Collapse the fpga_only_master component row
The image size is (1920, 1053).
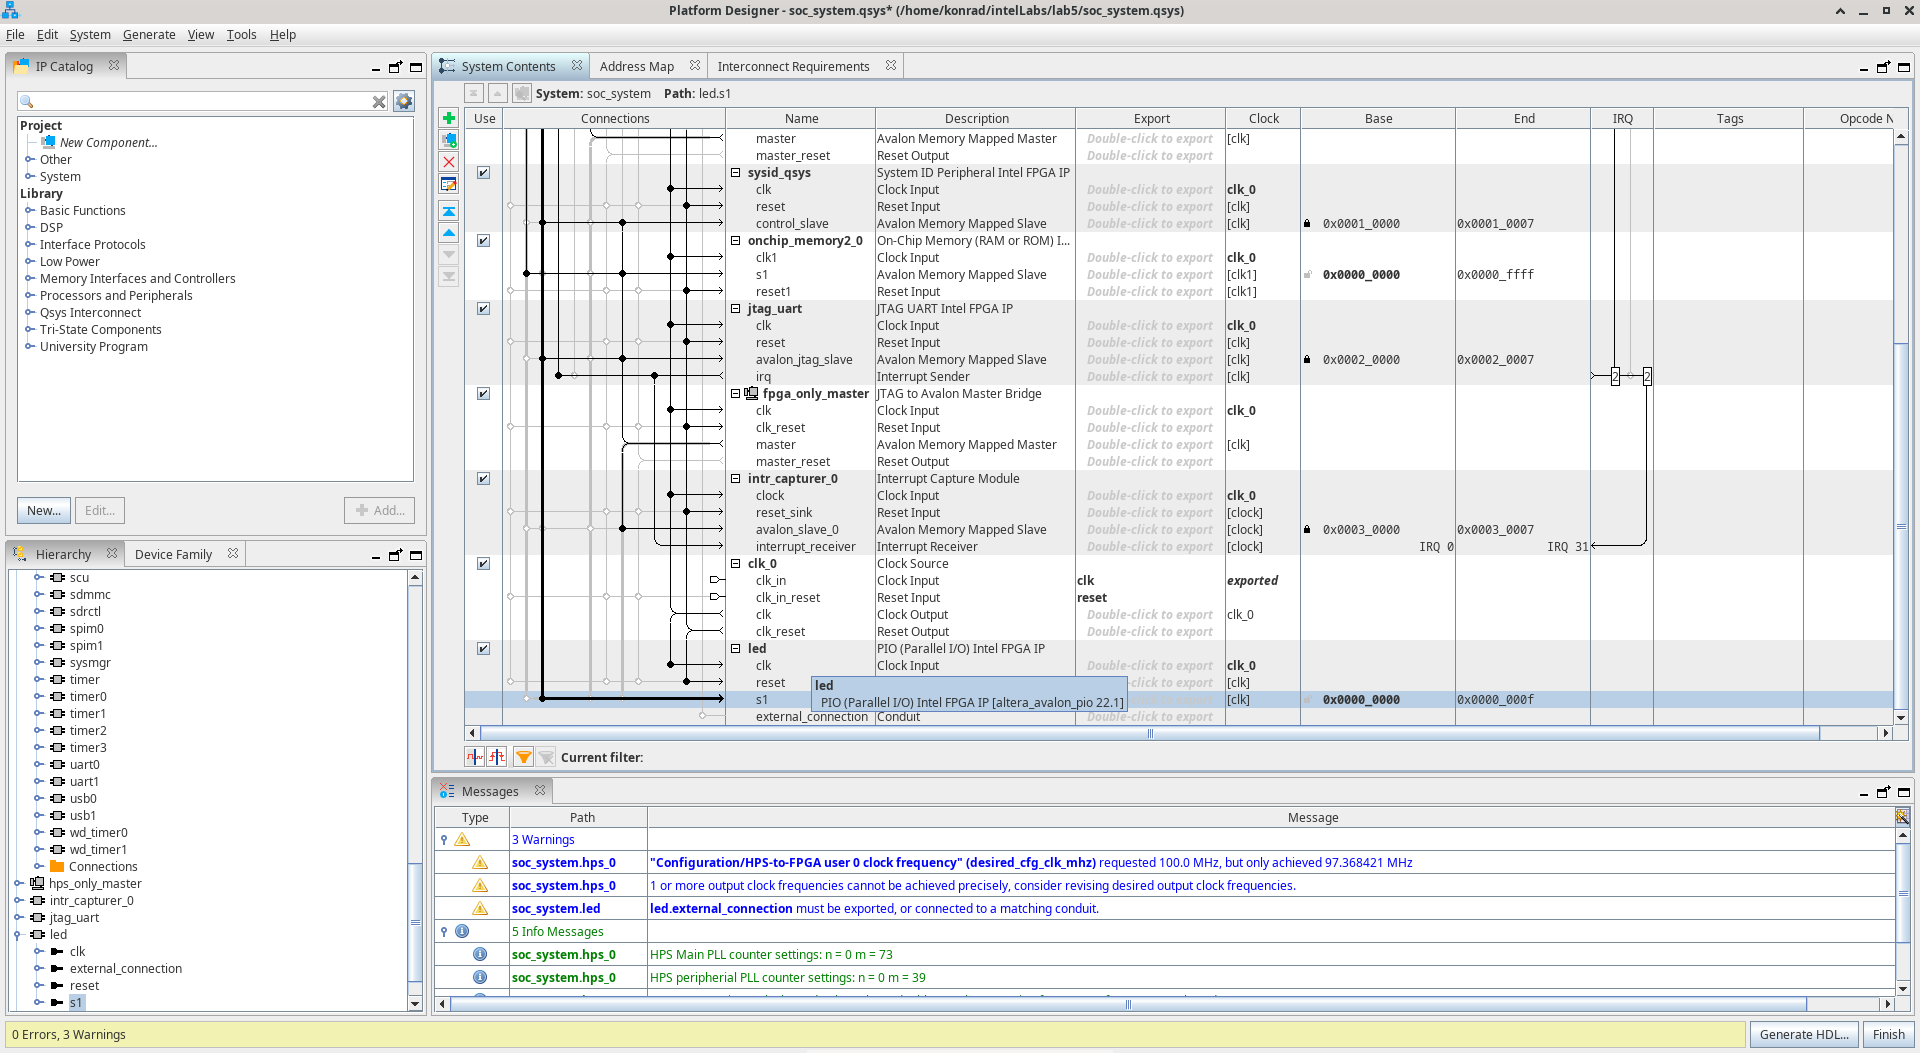point(736,394)
